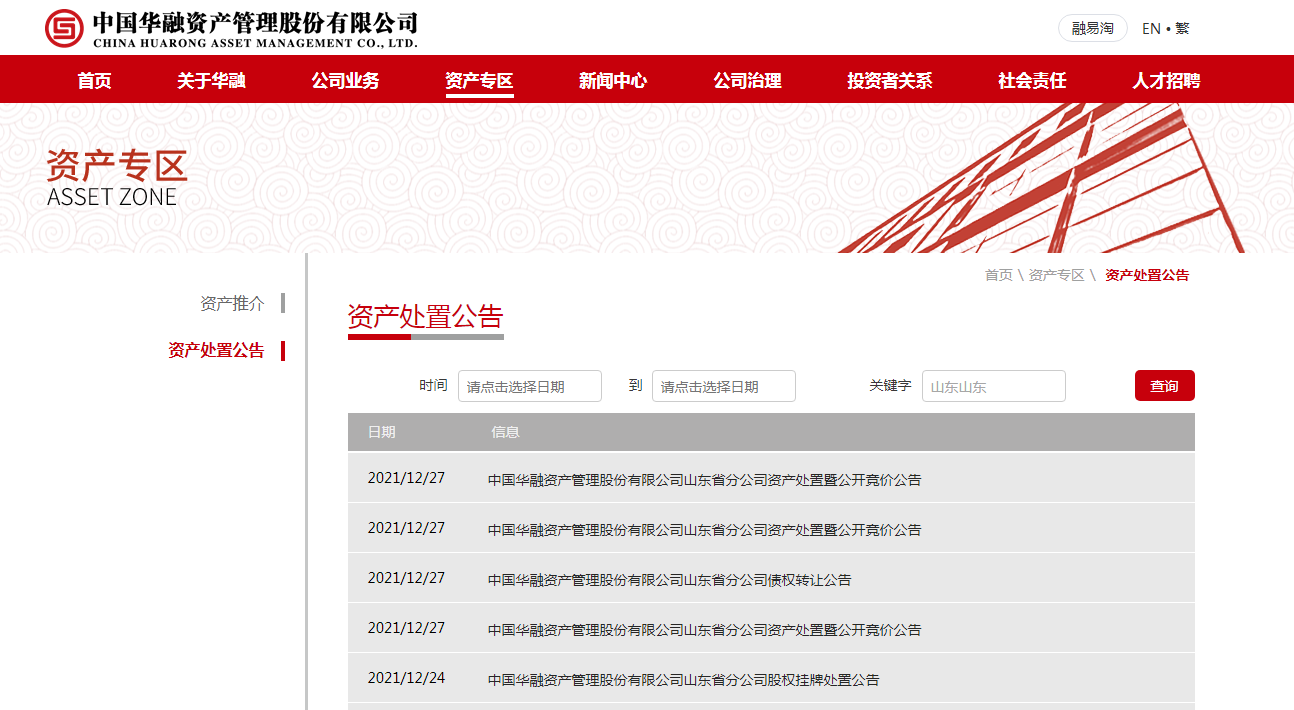The width and height of the screenshot is (1294, 710).
Task: Open 资产推介 in the sidebar
Action: point(232,303)
